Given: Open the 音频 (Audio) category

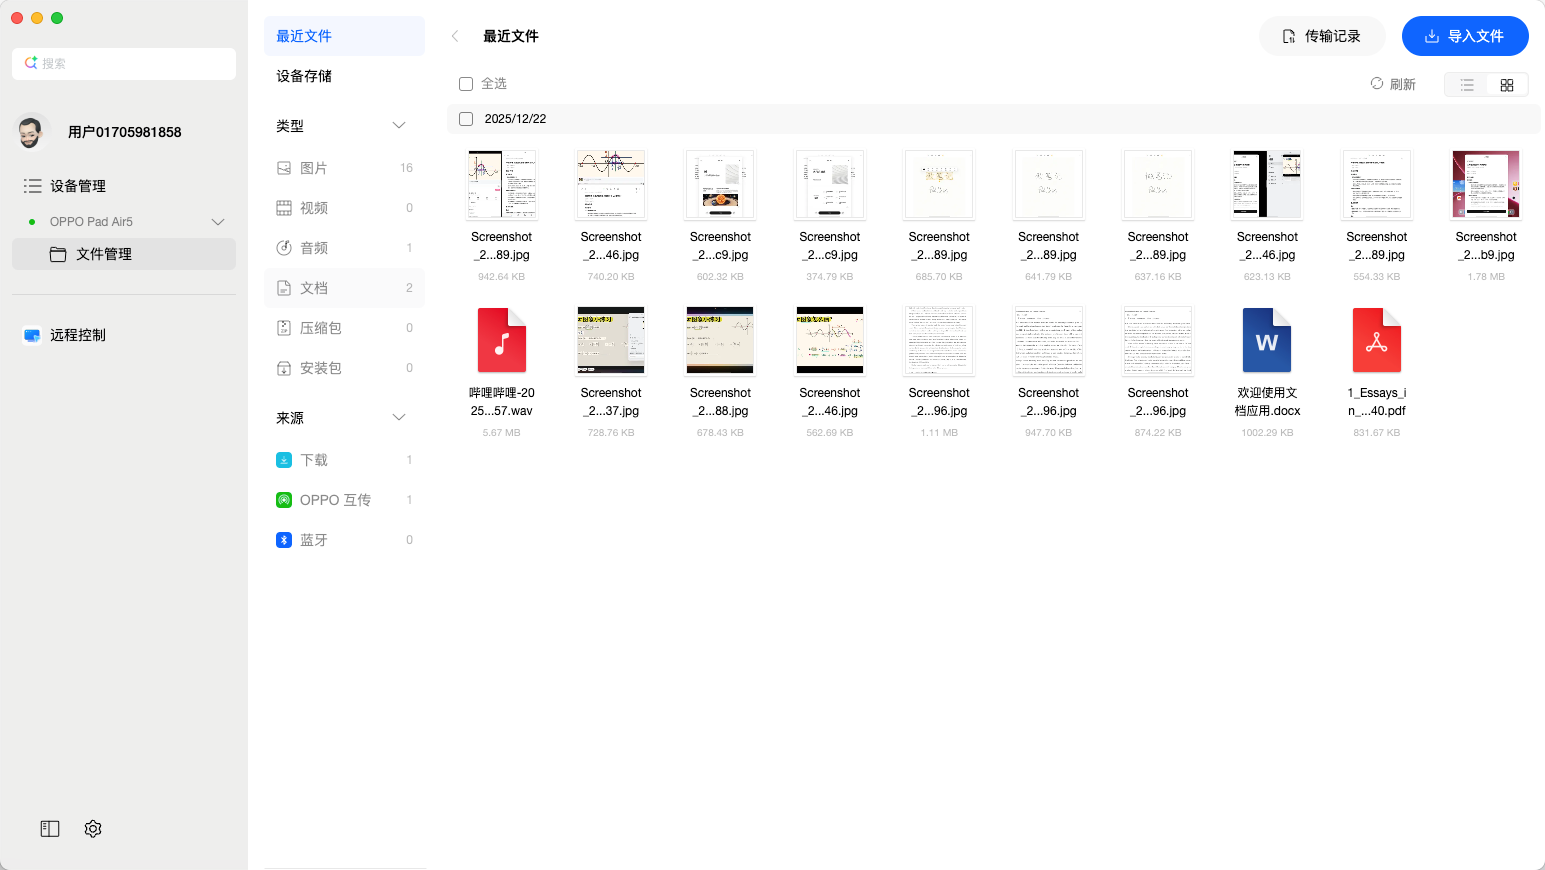Looking at the screenshot, I should [x=313, y=247].
